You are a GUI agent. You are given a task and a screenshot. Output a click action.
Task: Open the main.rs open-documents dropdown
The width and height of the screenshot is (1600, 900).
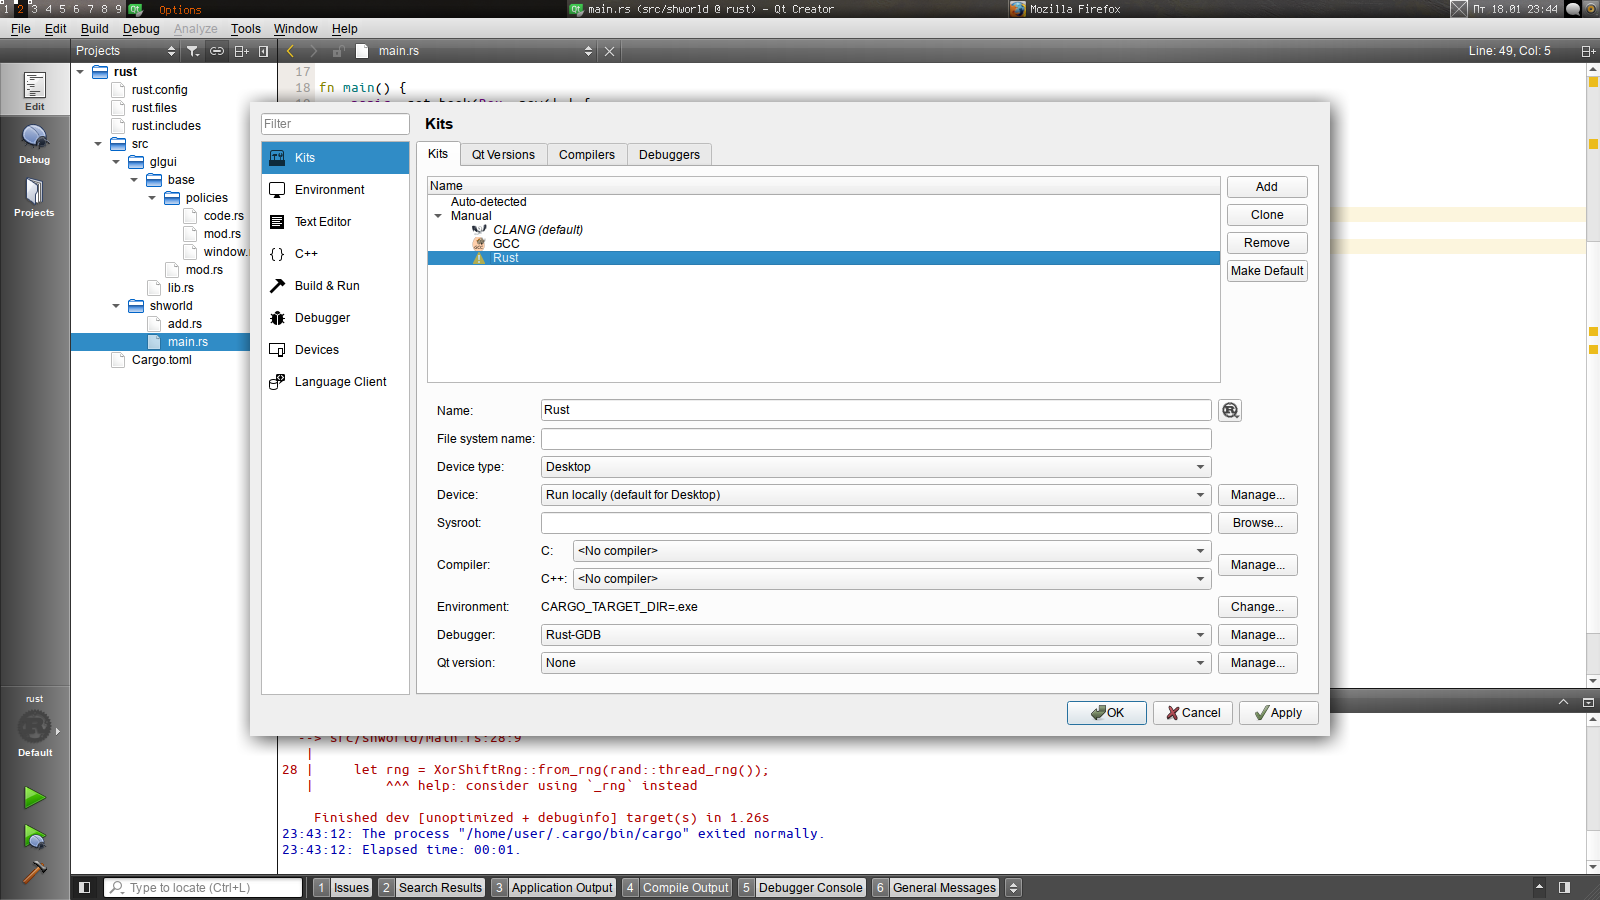[x=475, y=51]
